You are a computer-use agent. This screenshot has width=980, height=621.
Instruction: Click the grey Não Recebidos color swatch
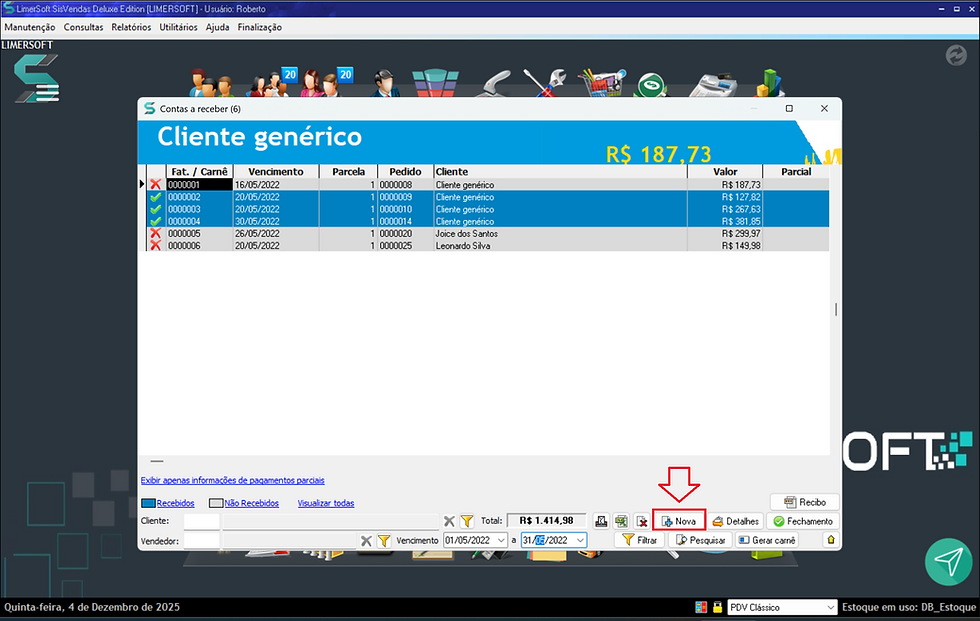[x=216, y=503]
